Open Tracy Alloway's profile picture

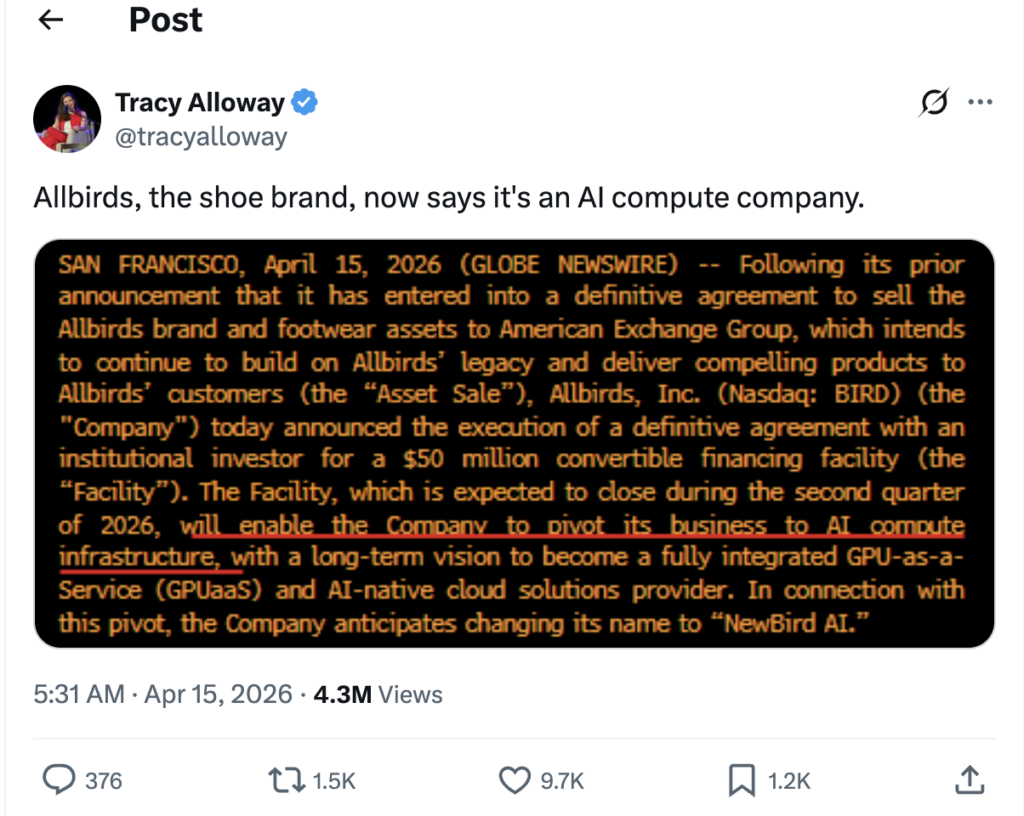point(67,119)
